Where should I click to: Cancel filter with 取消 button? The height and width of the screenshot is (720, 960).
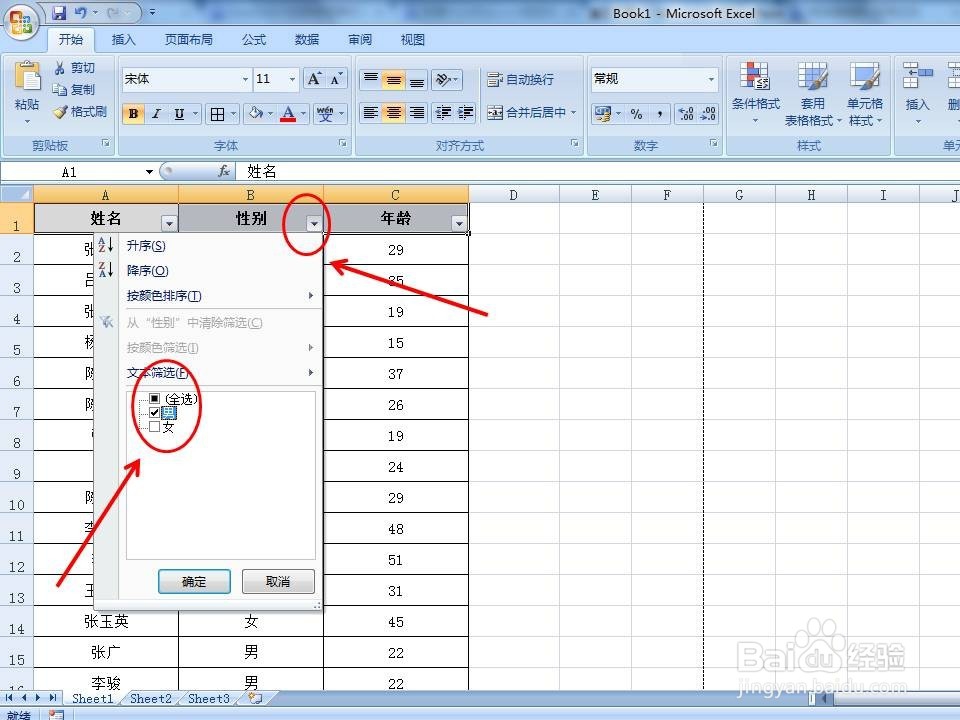pyautogui.click(x=278, y=582)
